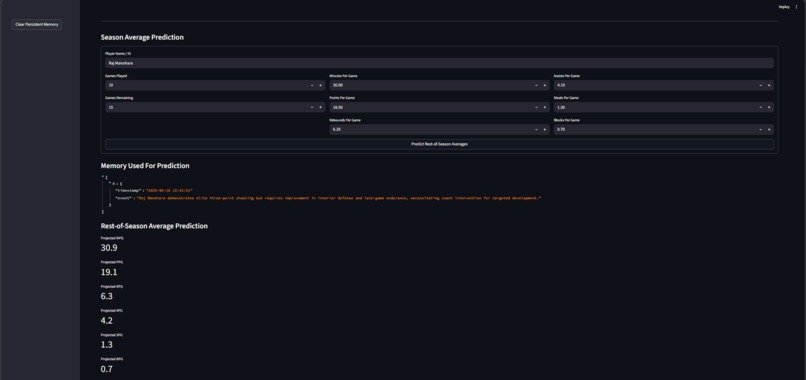The height and width of the screenshot is (380, 806).
Task: Decrease Minutes Per Game value
Action: coord(536,85)
